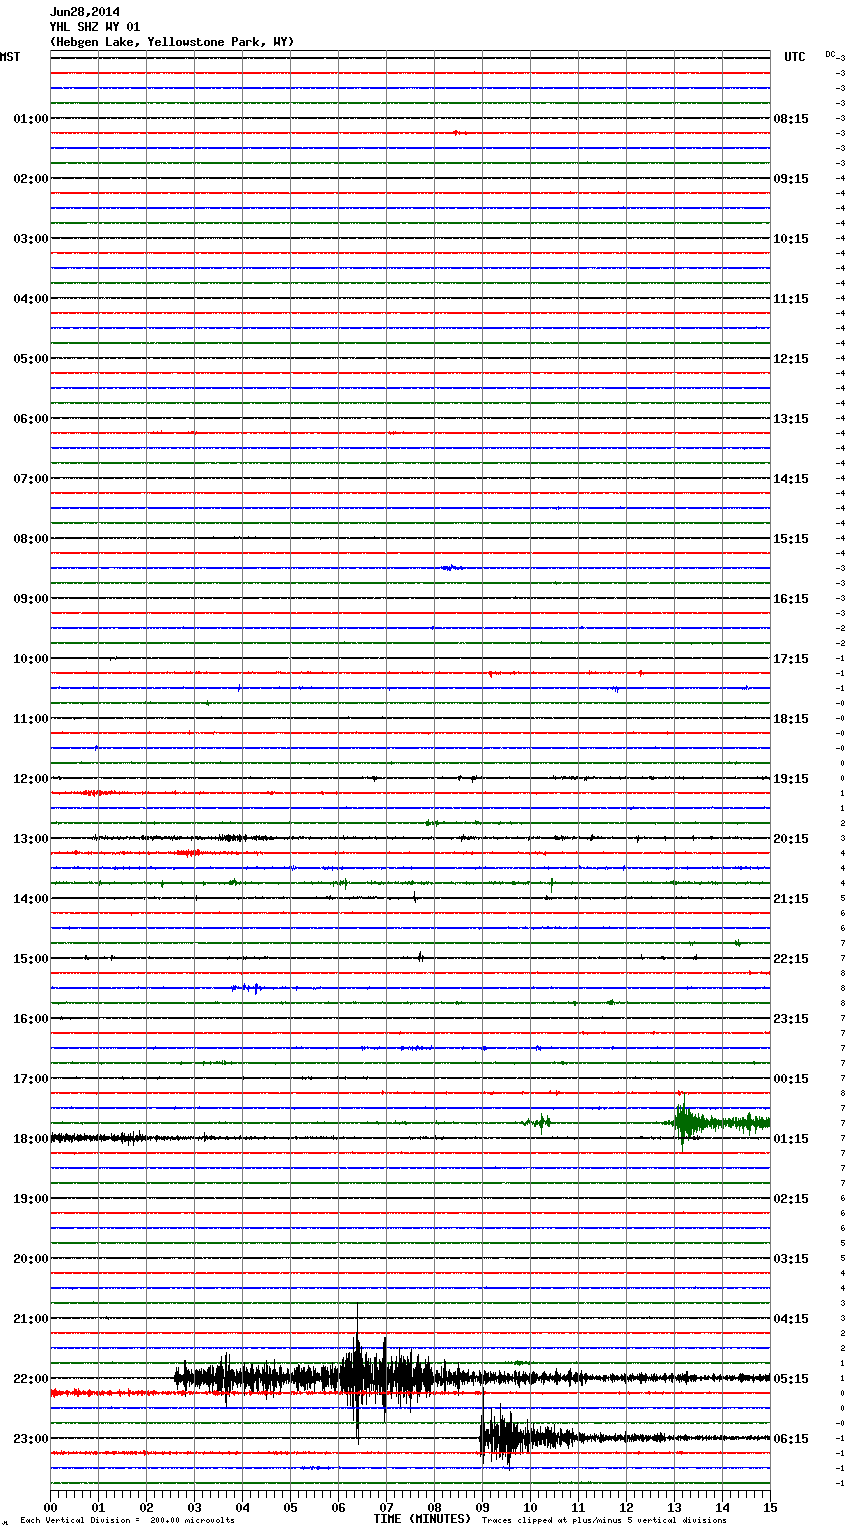
Task: Click the UTC timezone header
Action: pyautogui.click(x=794, y=57)
